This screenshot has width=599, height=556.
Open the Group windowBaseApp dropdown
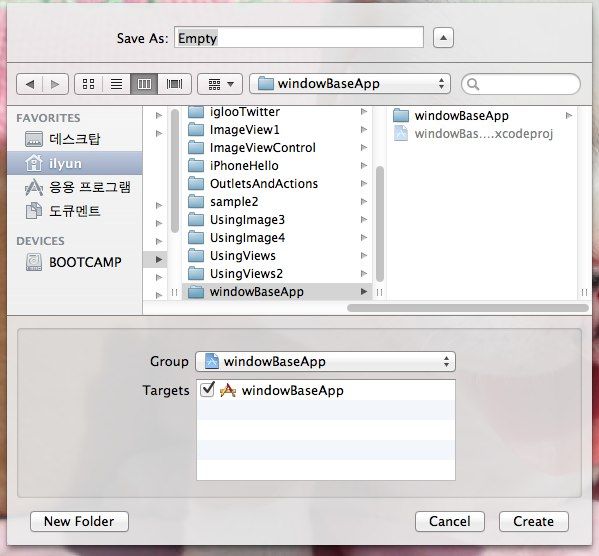(x=325, y=361)
